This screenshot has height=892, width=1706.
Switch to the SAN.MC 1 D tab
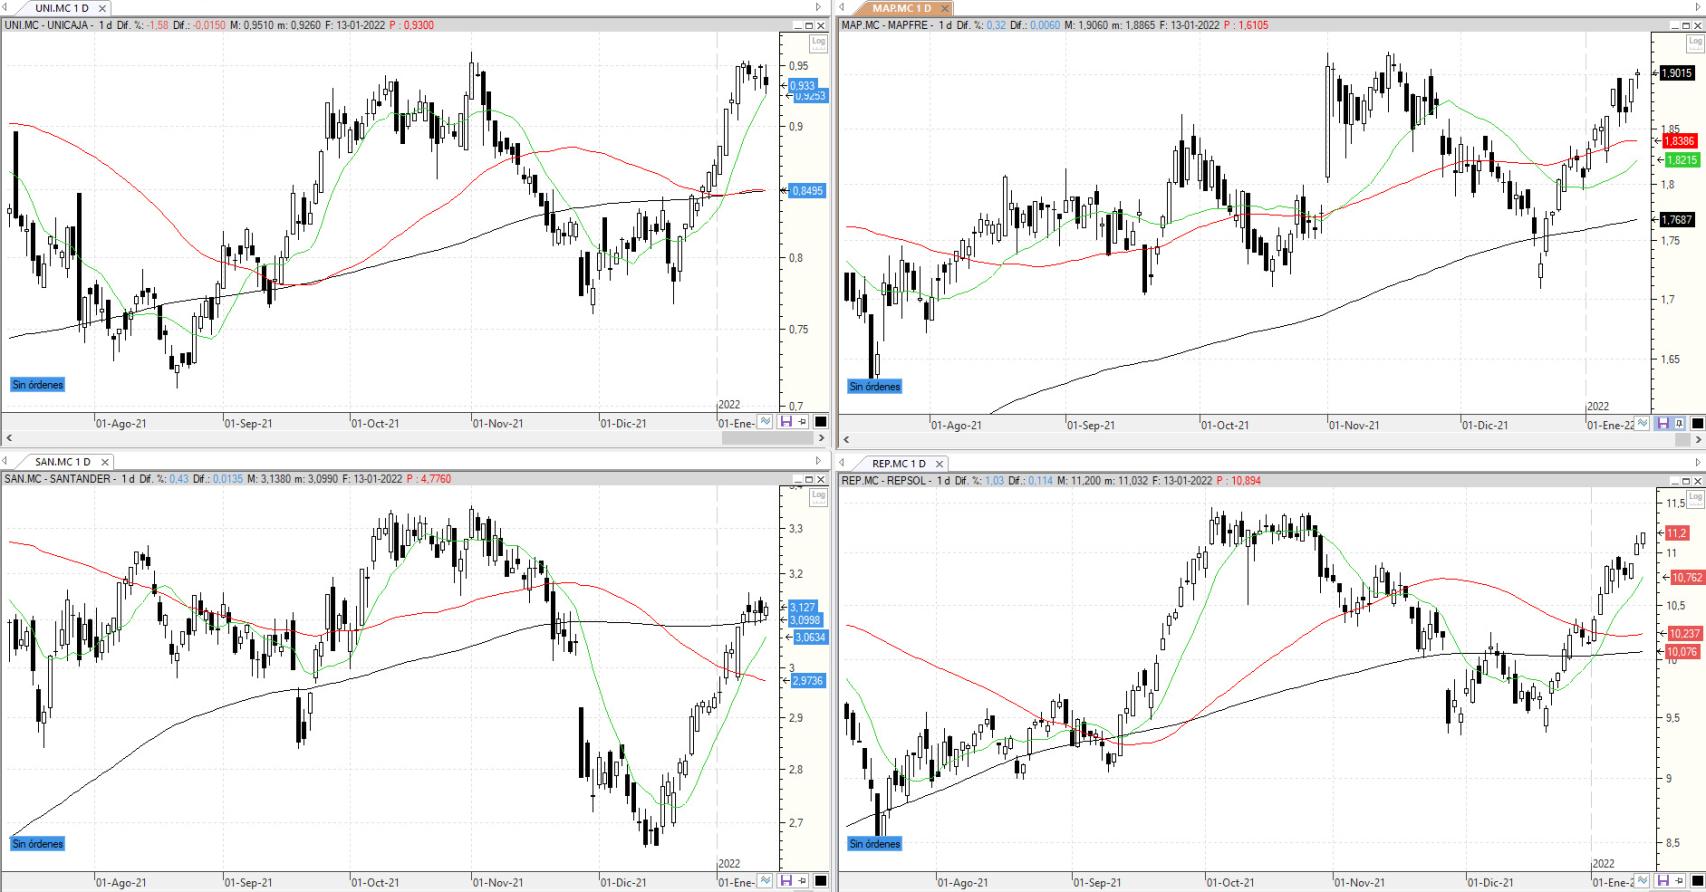pyautogui.click(x=62, y=462)
